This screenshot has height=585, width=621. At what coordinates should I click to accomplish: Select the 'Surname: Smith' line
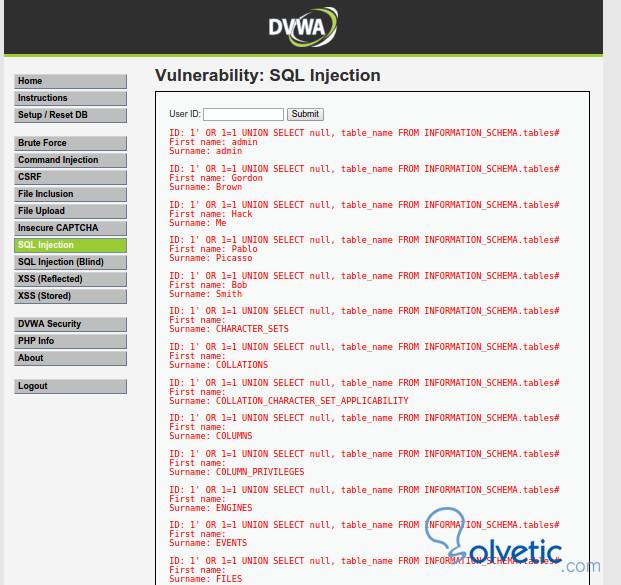click(206, 294)
